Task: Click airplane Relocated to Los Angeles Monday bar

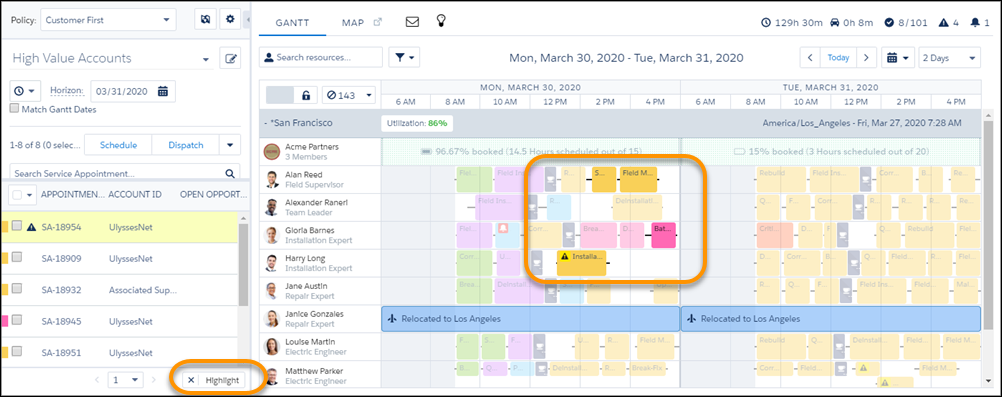Action: coord(530,318)
